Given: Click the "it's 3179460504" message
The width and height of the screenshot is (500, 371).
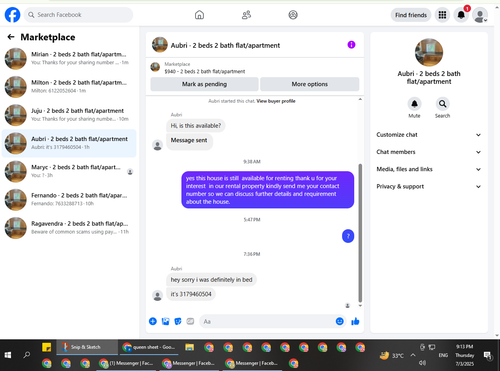Looking at the screenshot, I should [191, 294].
